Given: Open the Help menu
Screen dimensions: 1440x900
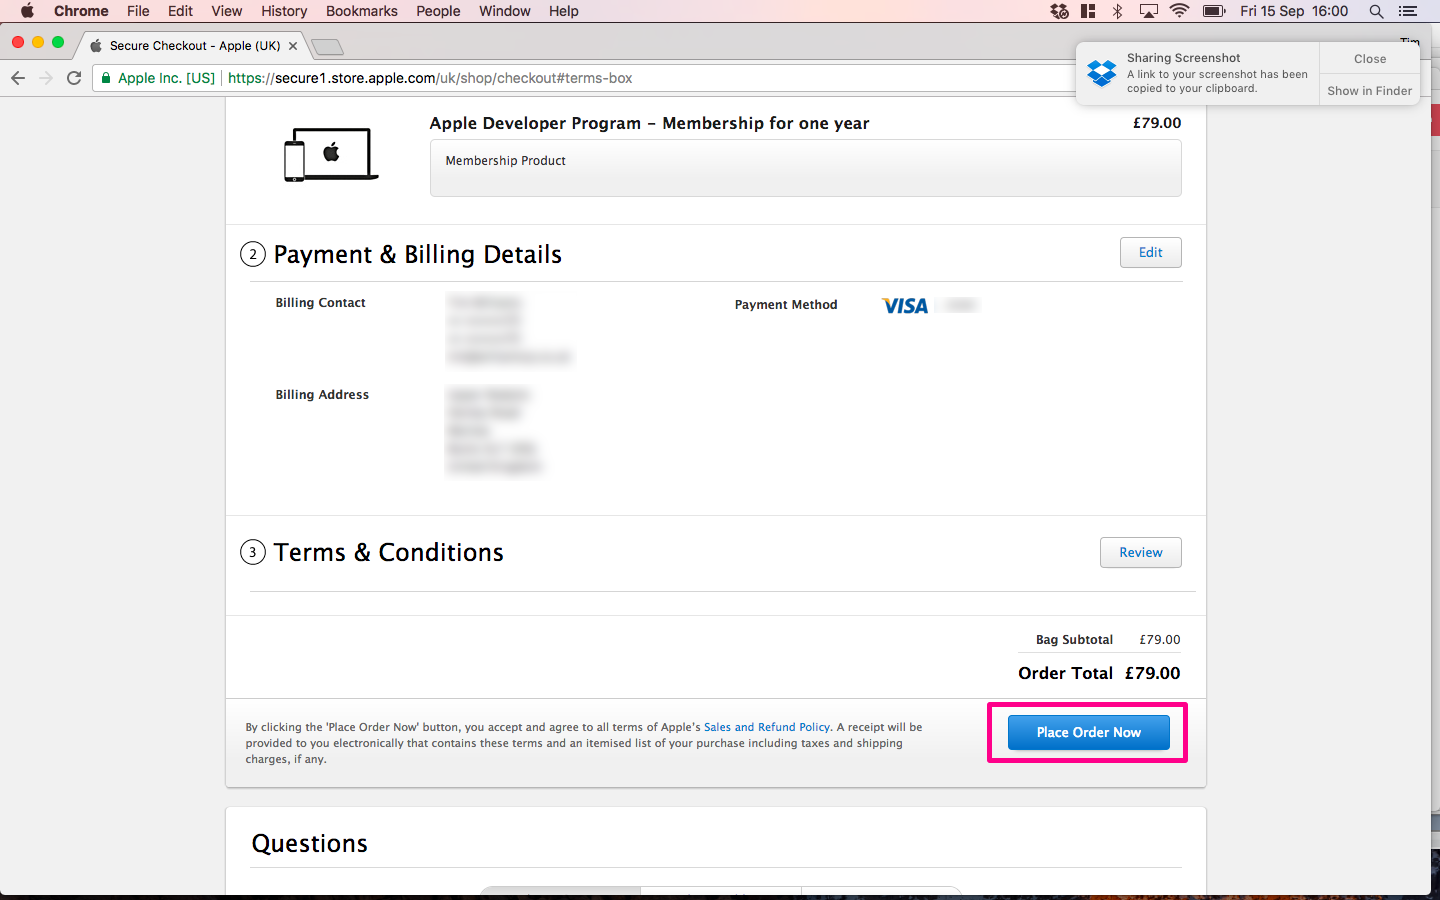Looking at the screenshot, I should point(563,11).
